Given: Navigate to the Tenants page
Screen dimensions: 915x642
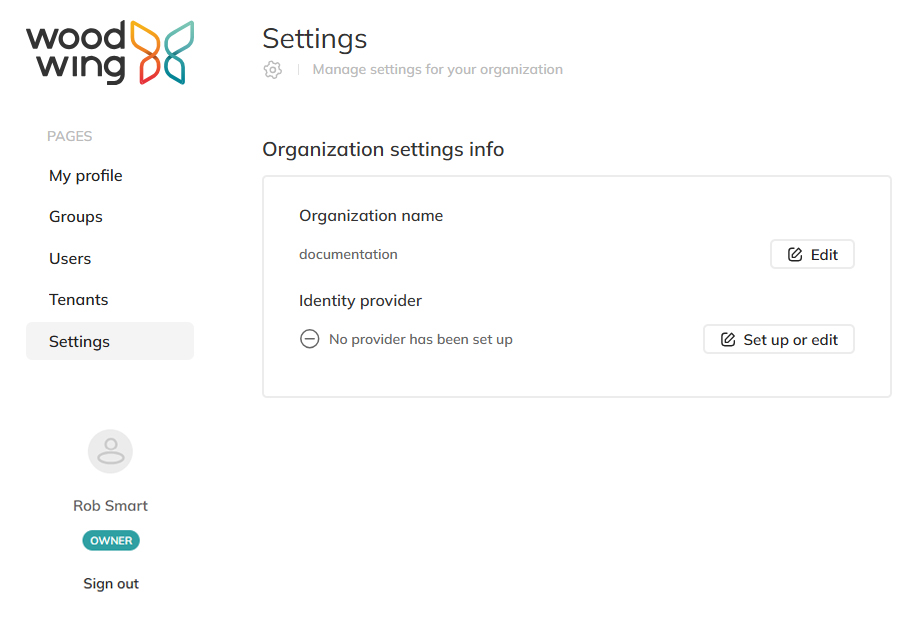Looking at the screenshot, I should pyautogui.click(x=79, y=299).
